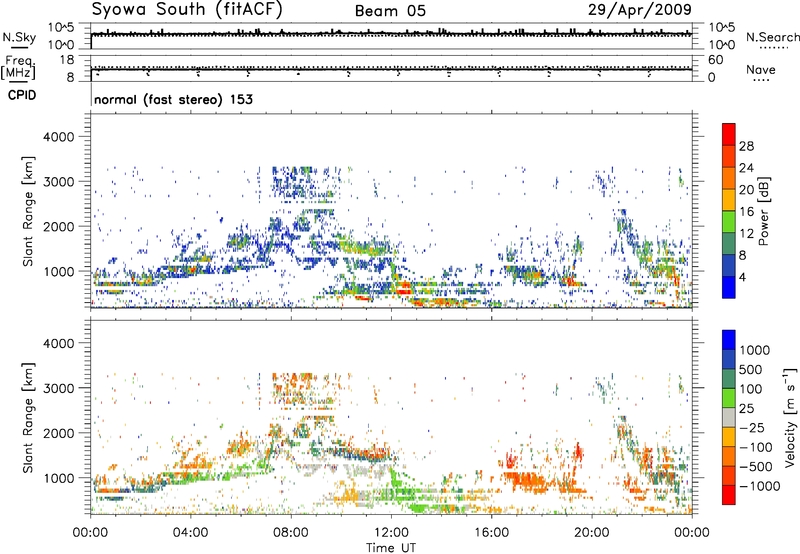
Task: Click the "-500" Velocity colorbar value
Action: (x=756, y=467)
